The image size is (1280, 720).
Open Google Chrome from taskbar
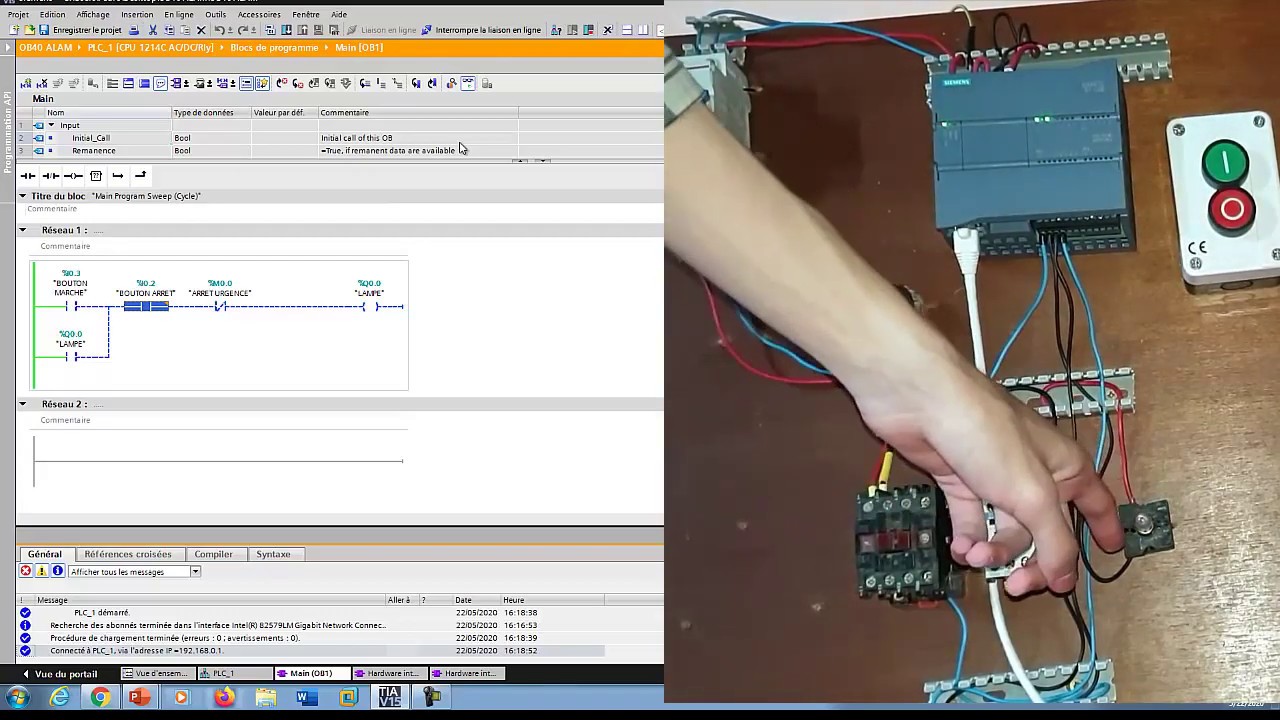click(x=100, y=697)
